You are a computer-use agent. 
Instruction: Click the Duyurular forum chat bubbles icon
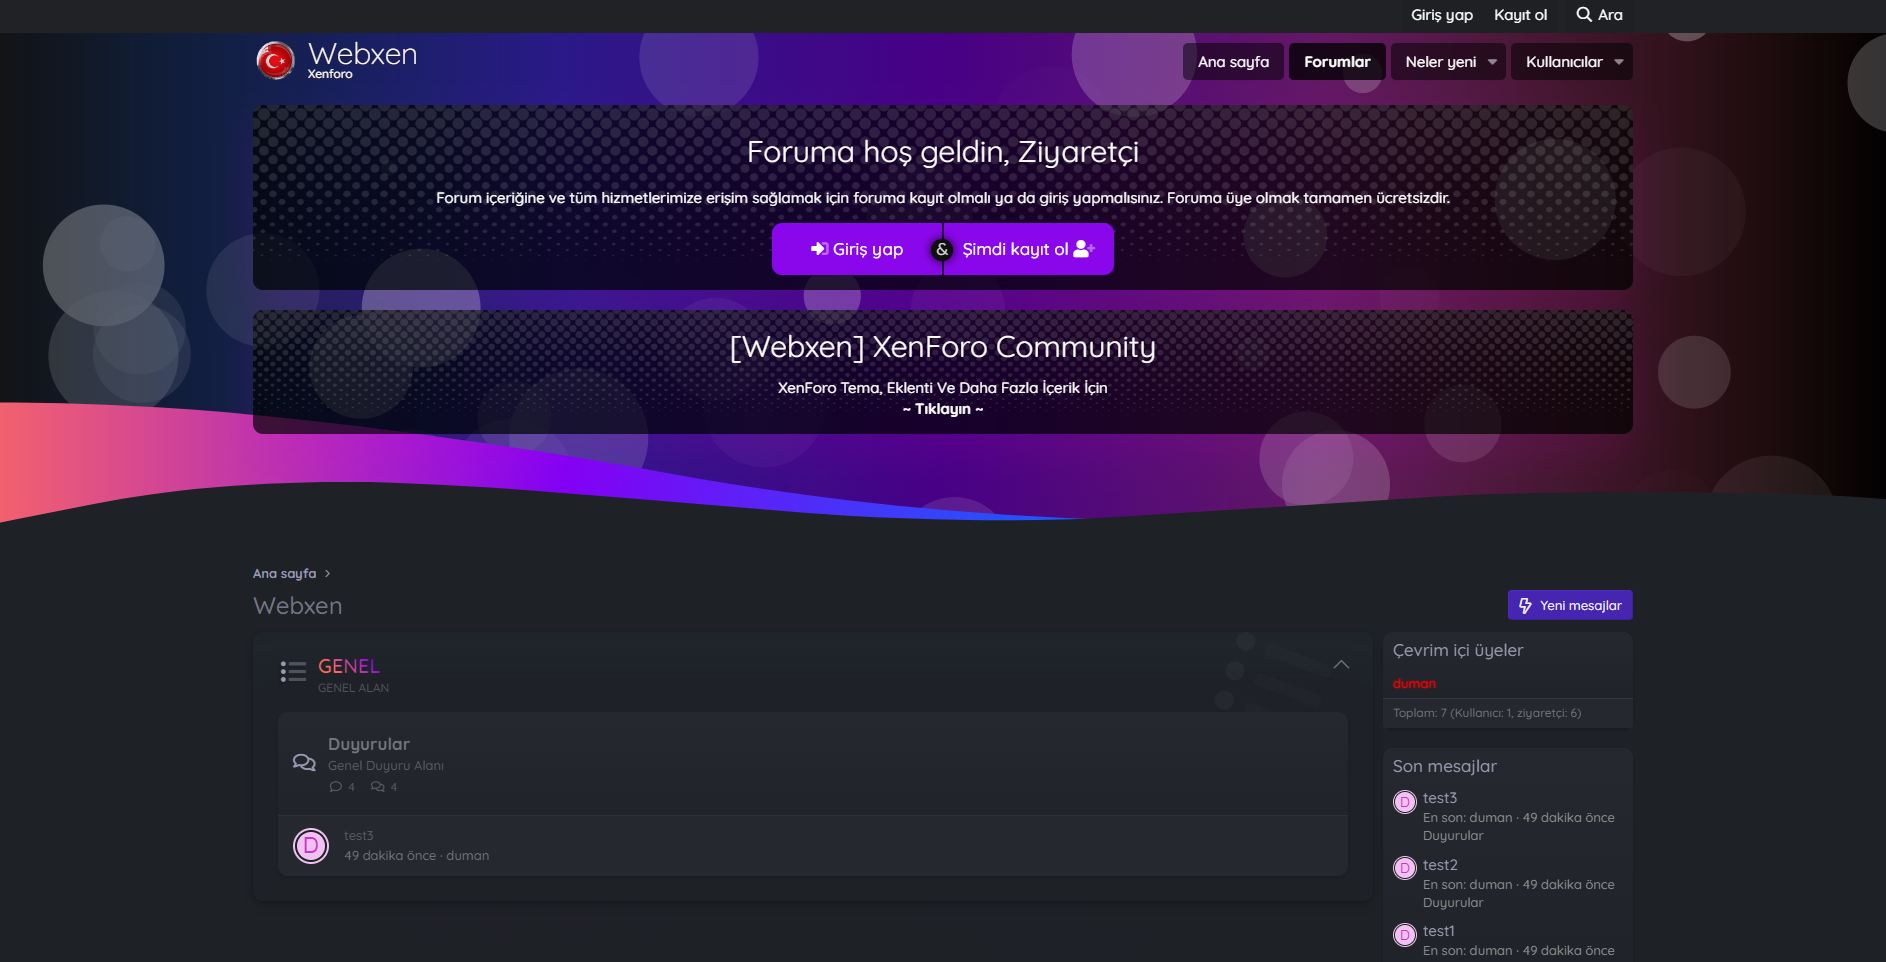click(304, 763)
